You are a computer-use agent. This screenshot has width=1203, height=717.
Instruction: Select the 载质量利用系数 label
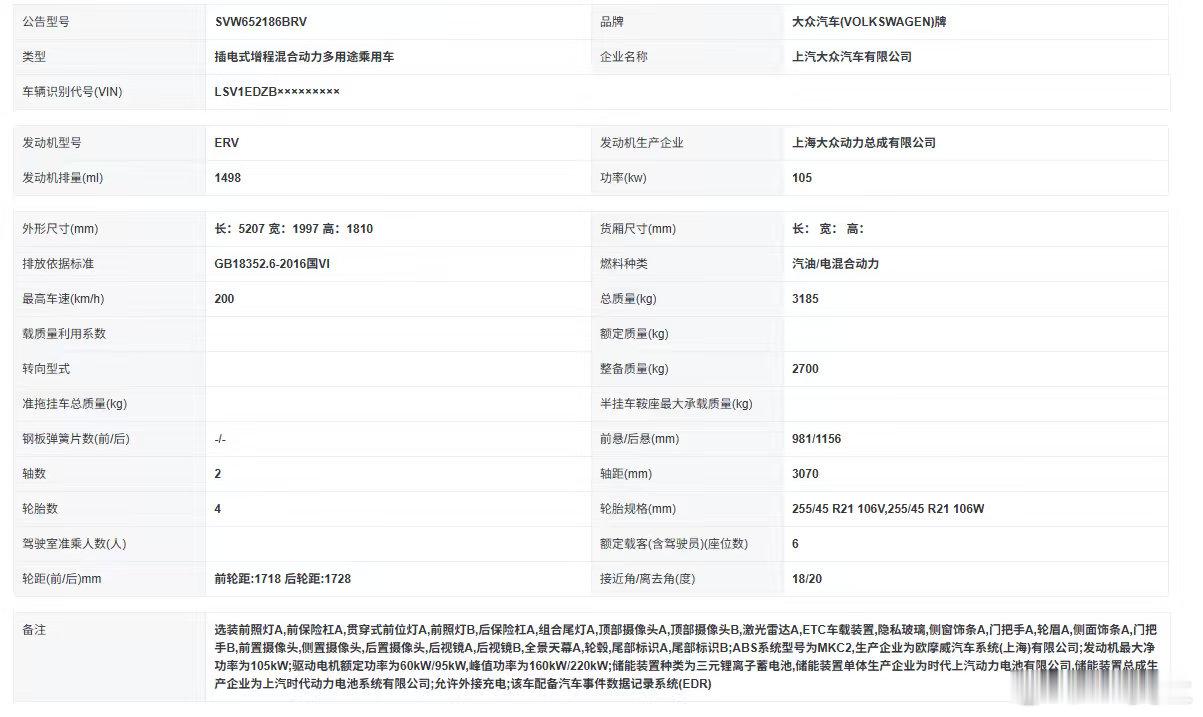click(x=64, y=334)
